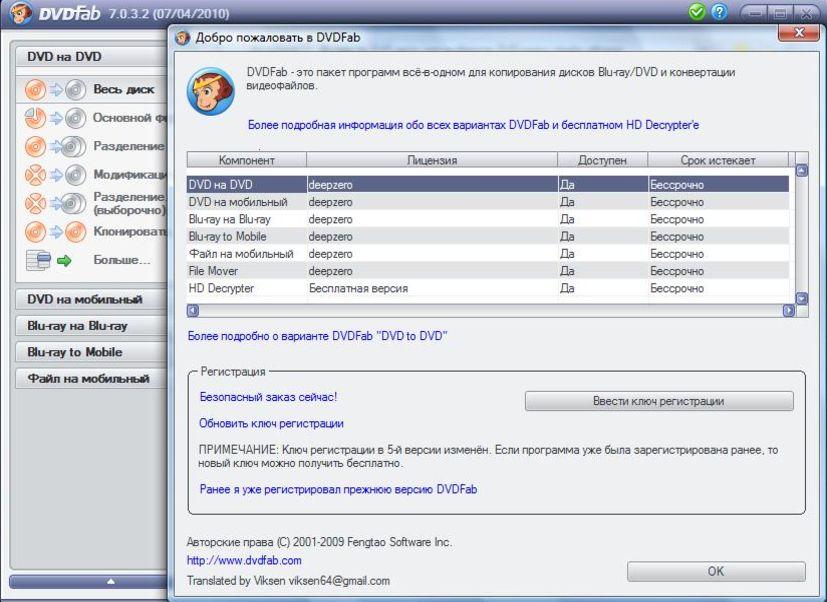Click the table horizontal scroll right arrow
827x602 pixels.
[788, 311]
